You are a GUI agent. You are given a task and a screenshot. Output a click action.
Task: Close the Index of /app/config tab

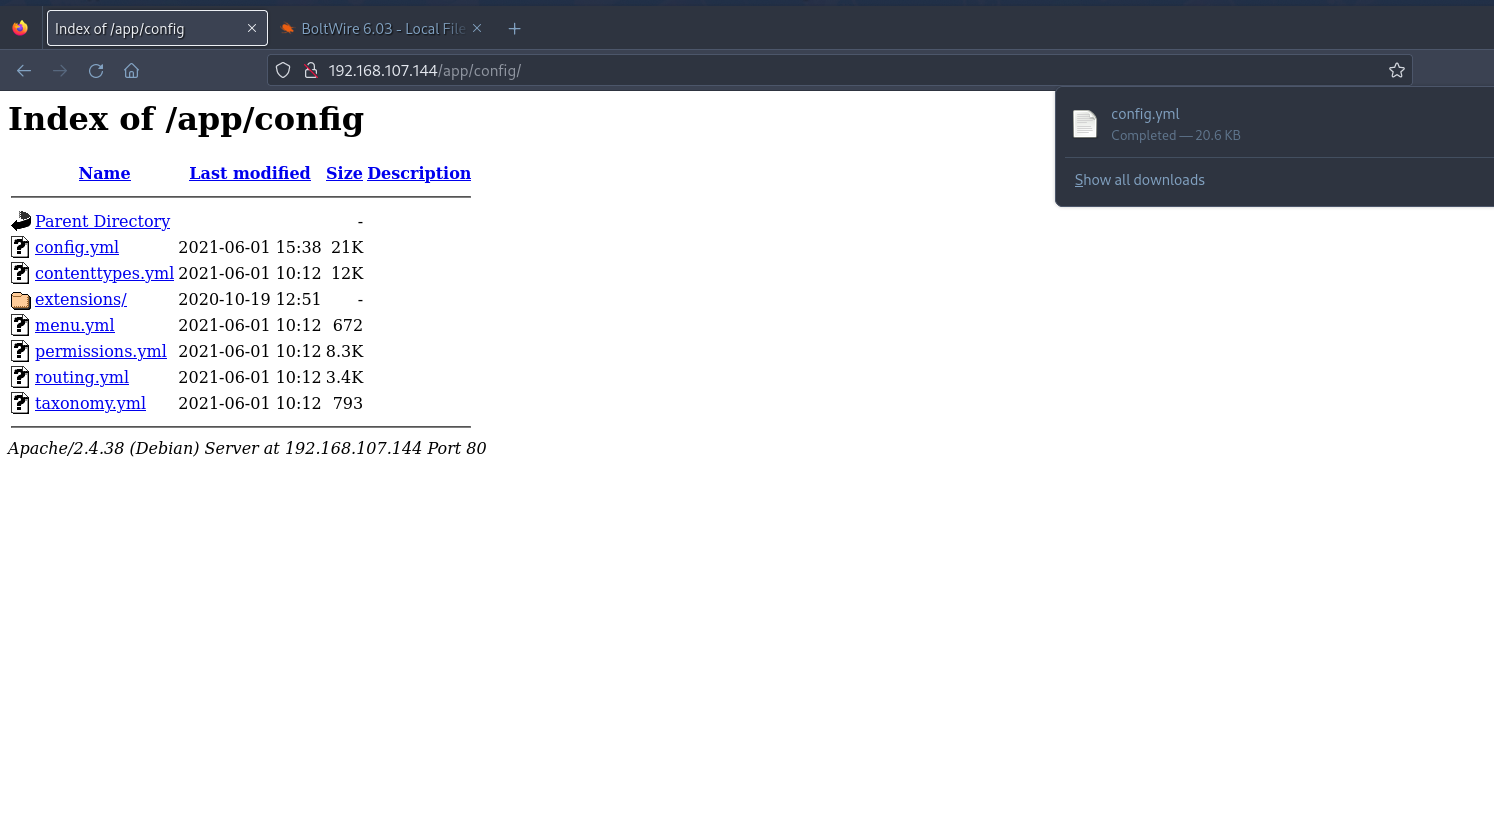coord(252,28)
